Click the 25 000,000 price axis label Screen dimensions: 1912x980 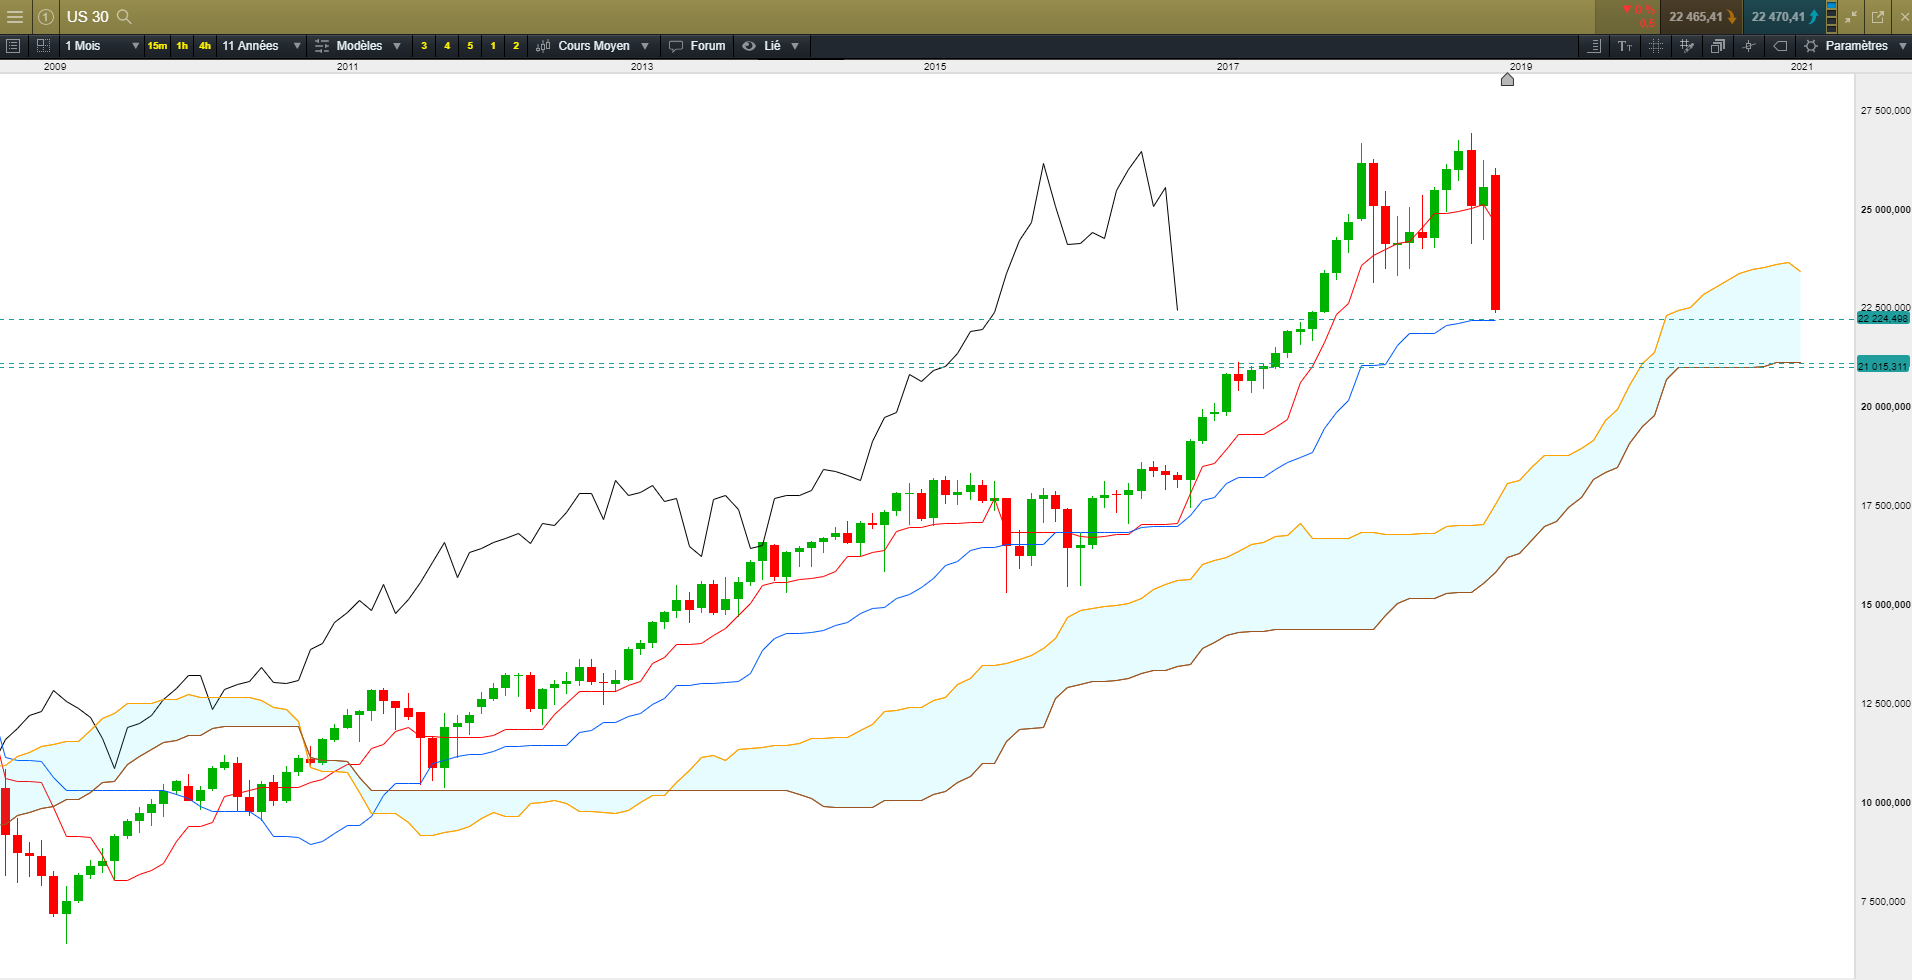[1885, 210]
